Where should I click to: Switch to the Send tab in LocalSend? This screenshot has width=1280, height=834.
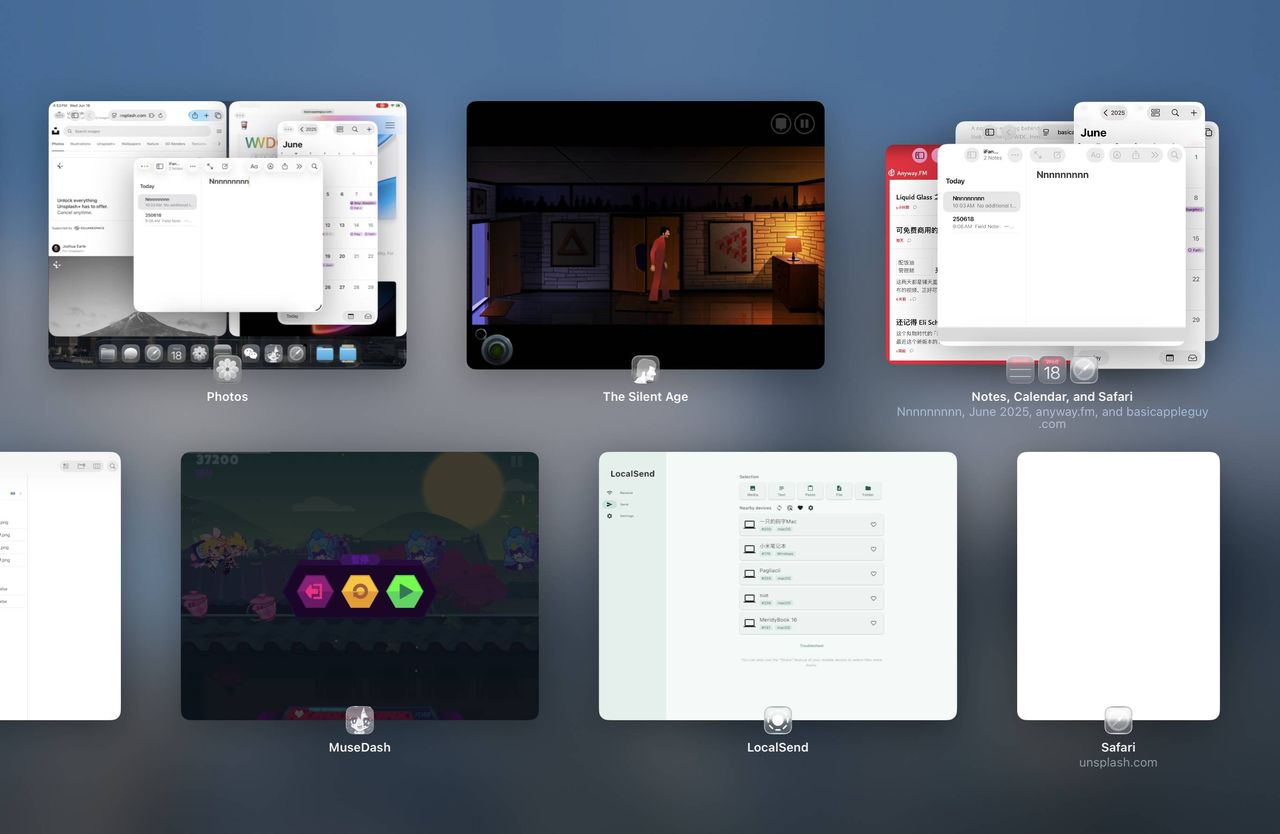[609, 504]
